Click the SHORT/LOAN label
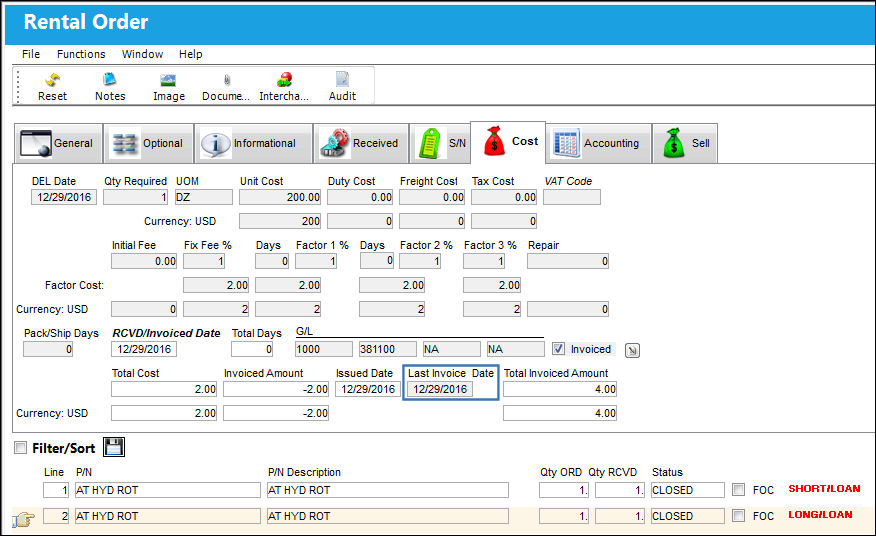Image resolution: width=876 pixels, height=536 pixels. pyautogui.click(x=824, y=488)
